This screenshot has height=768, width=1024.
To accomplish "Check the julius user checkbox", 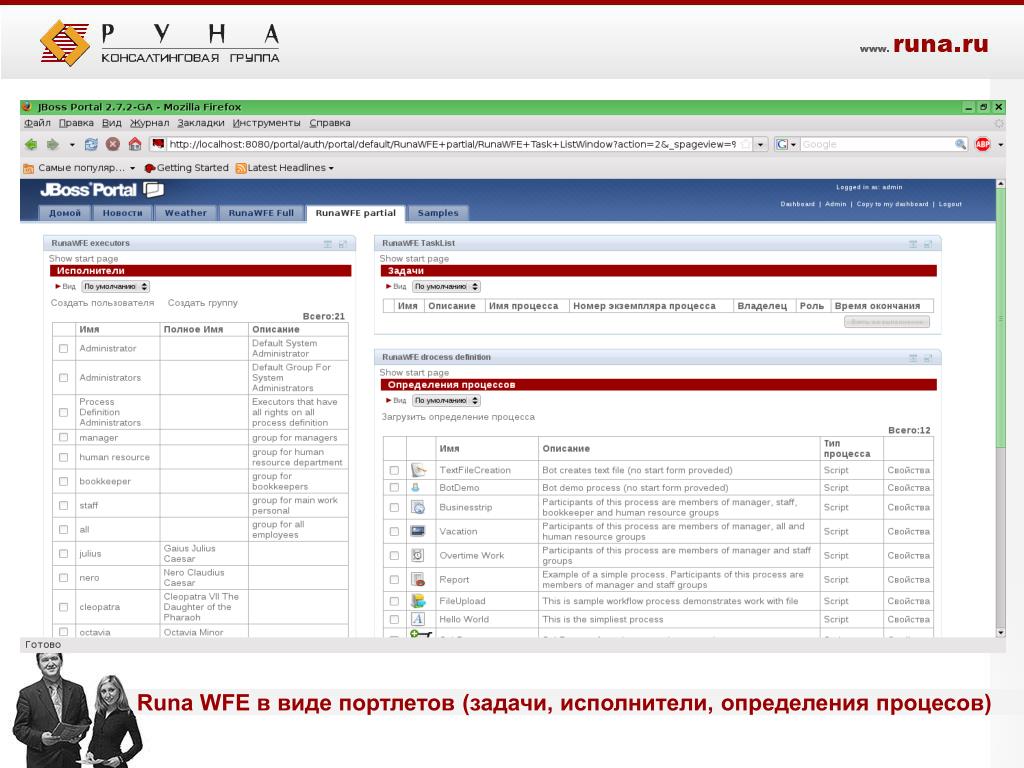I will pyautogui.click(x=63, y=553).
